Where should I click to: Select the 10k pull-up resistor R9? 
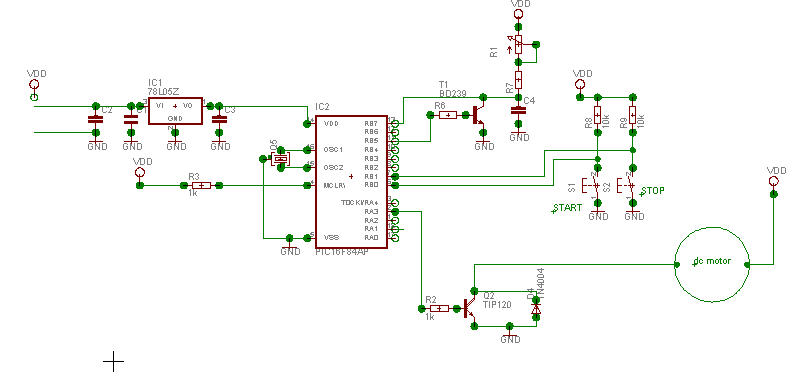632,116
